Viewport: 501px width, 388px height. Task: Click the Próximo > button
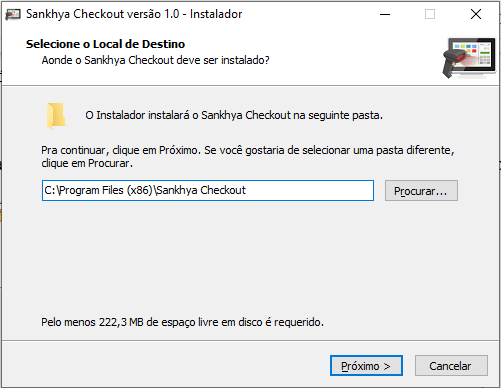[366, 366]
